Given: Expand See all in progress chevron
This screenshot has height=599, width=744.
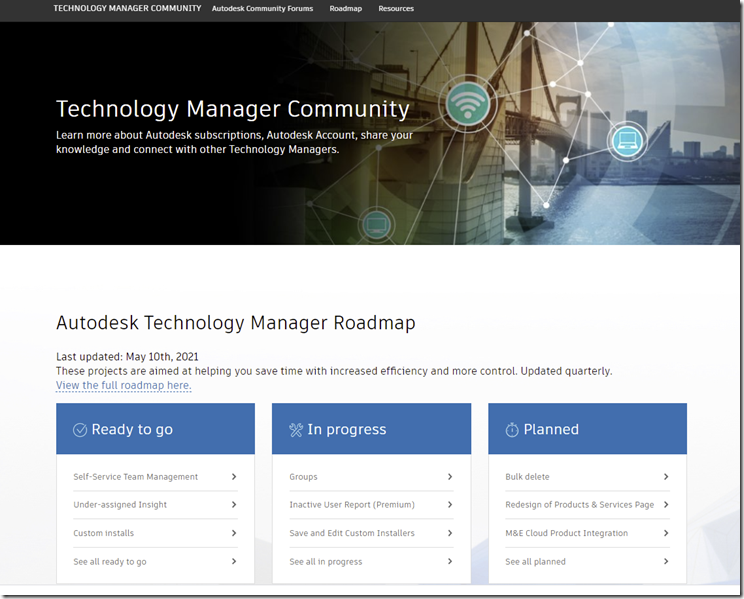Looking at the screenshot, I should tap(450, 561).
